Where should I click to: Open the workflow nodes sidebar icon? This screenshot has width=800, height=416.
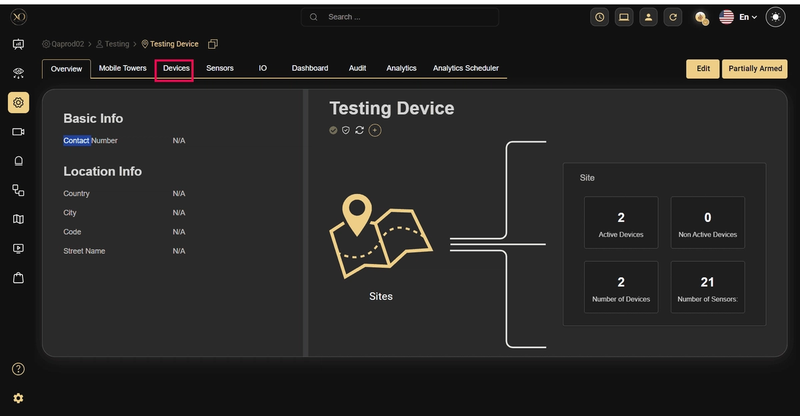click(18, 190)
